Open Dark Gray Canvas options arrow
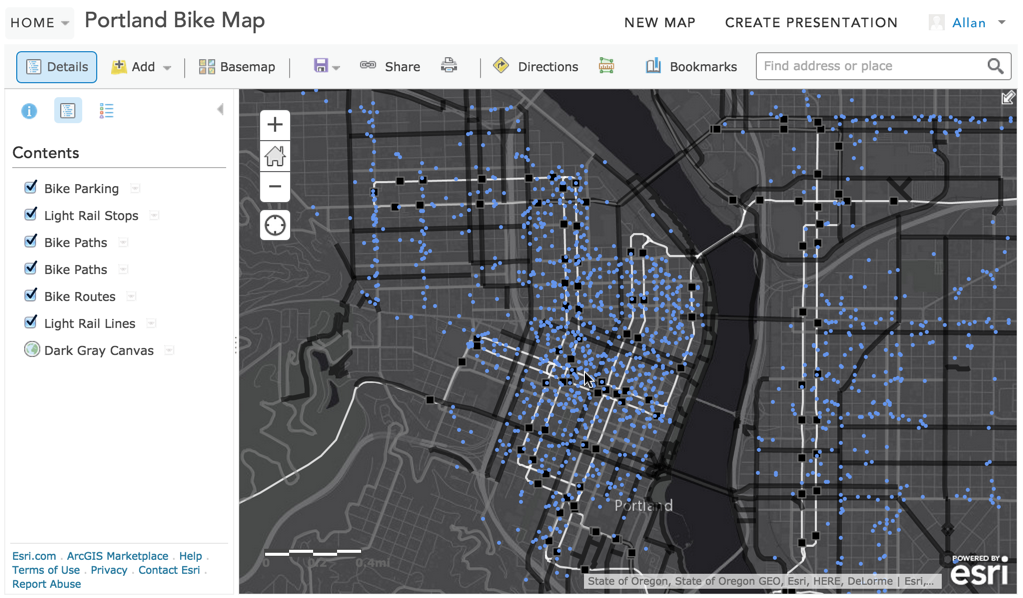 169,350
